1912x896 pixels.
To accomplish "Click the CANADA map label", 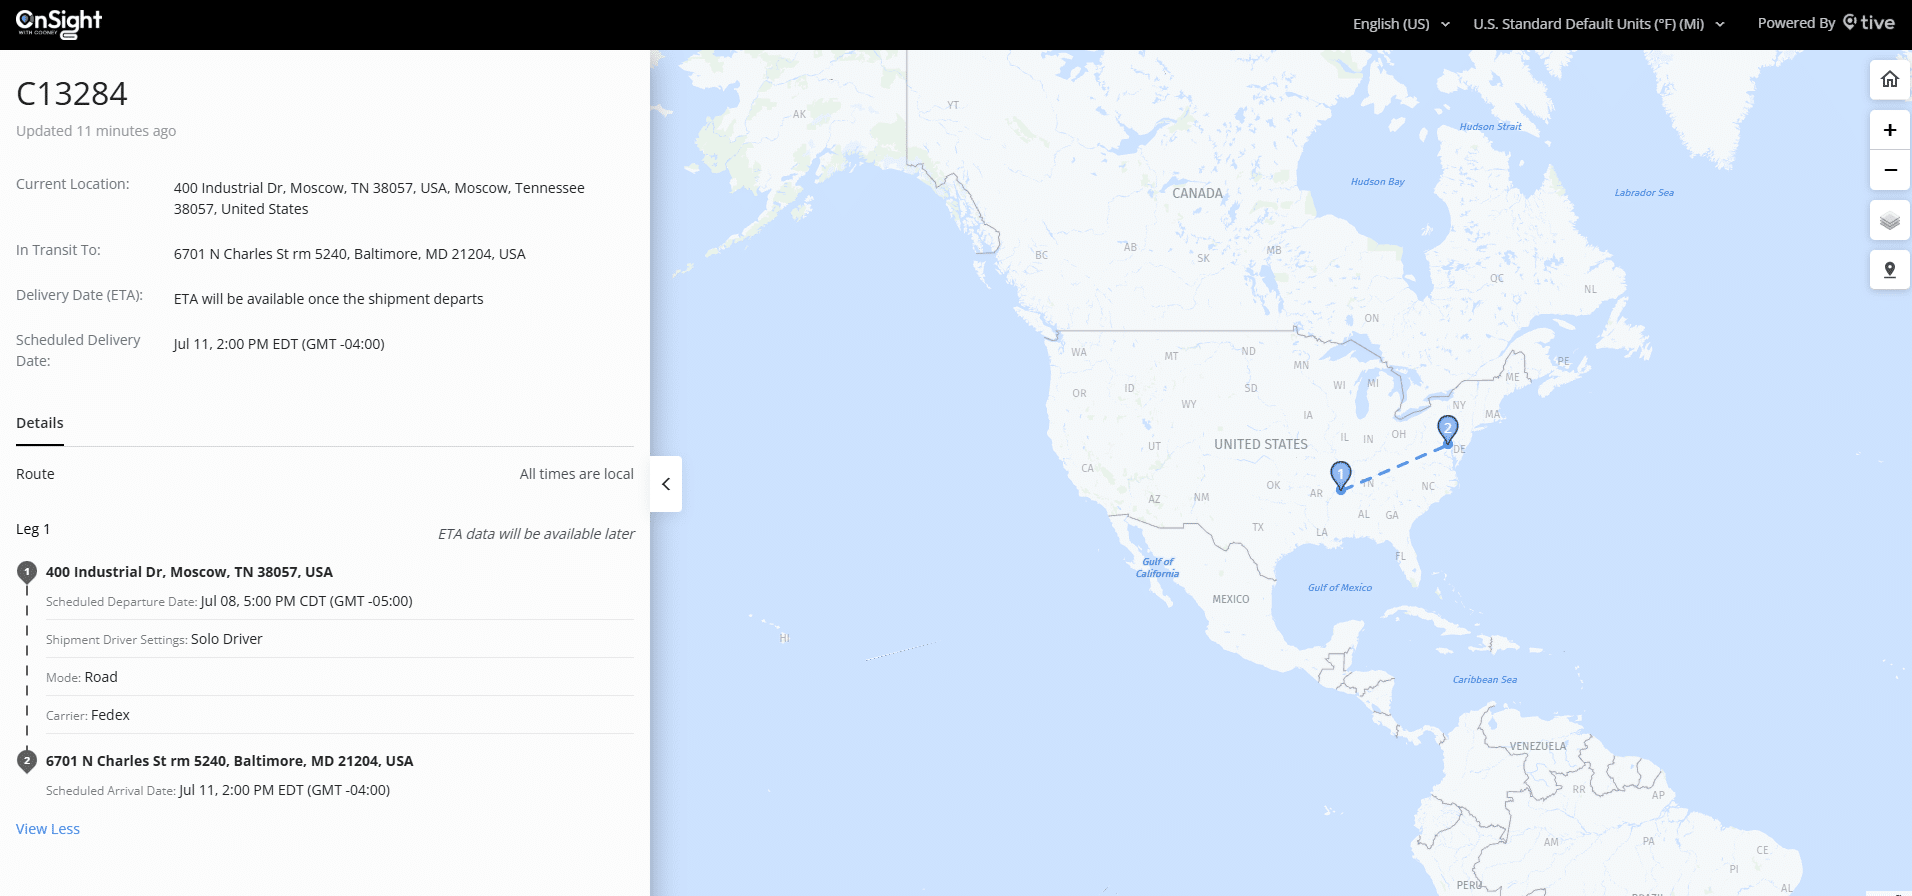I will (x=1197, y=193).
